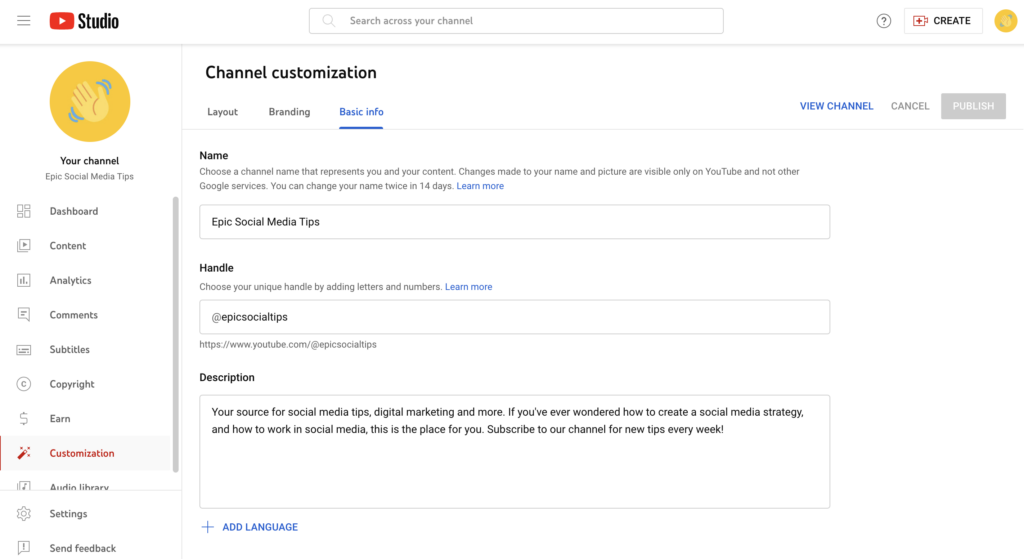Click the Dashboard sidebar icon
1024x559 pixels.
point(24,211)
